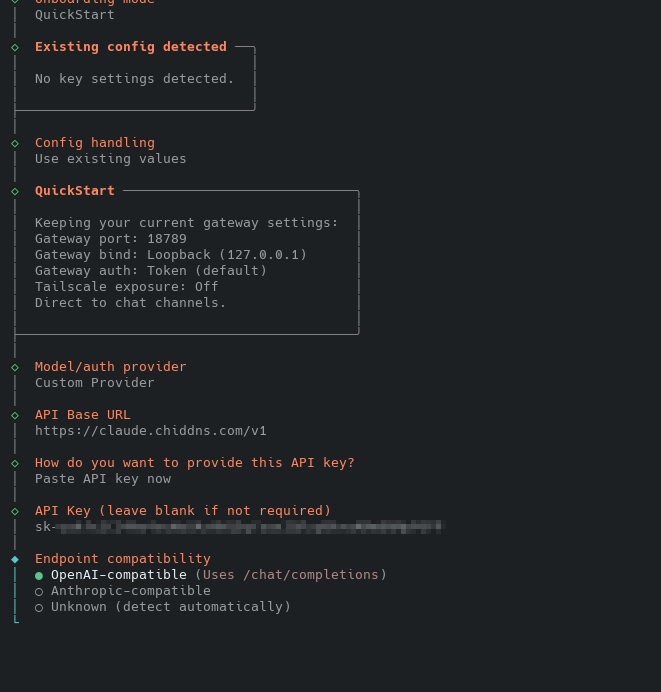This screenshot has height=692, width=661.
Task: Click the Custom Provider value text
Action: [94, 383]
